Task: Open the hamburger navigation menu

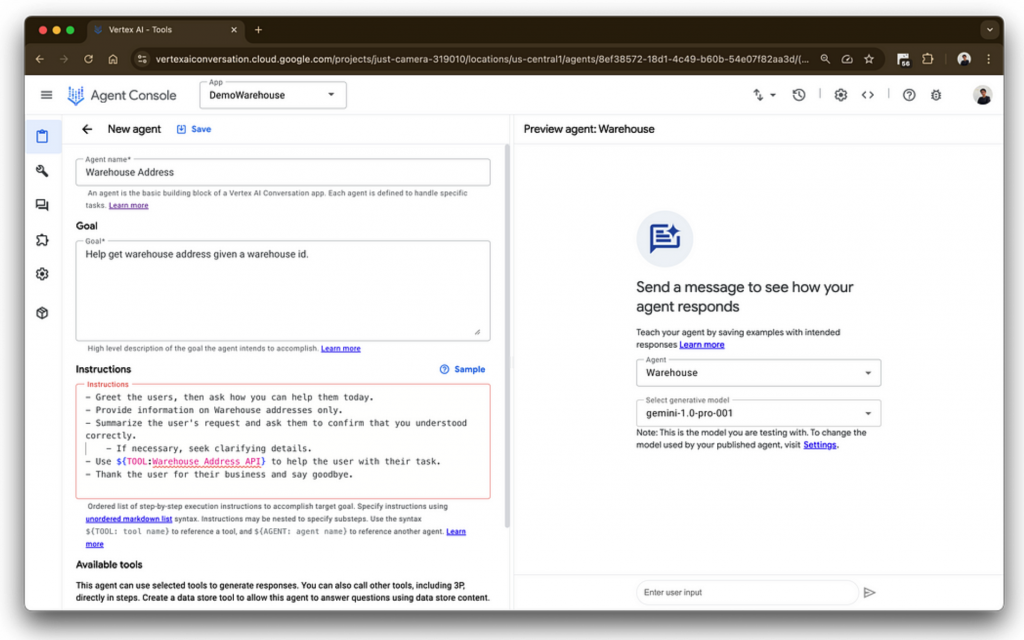Action: coord(46,95)
